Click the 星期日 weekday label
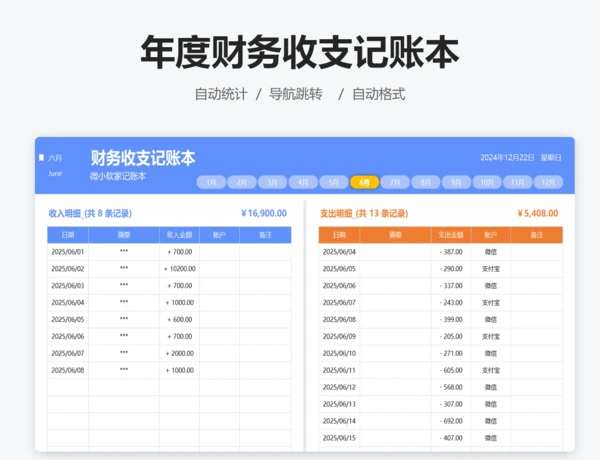600x460 pixels. point(551,158)
